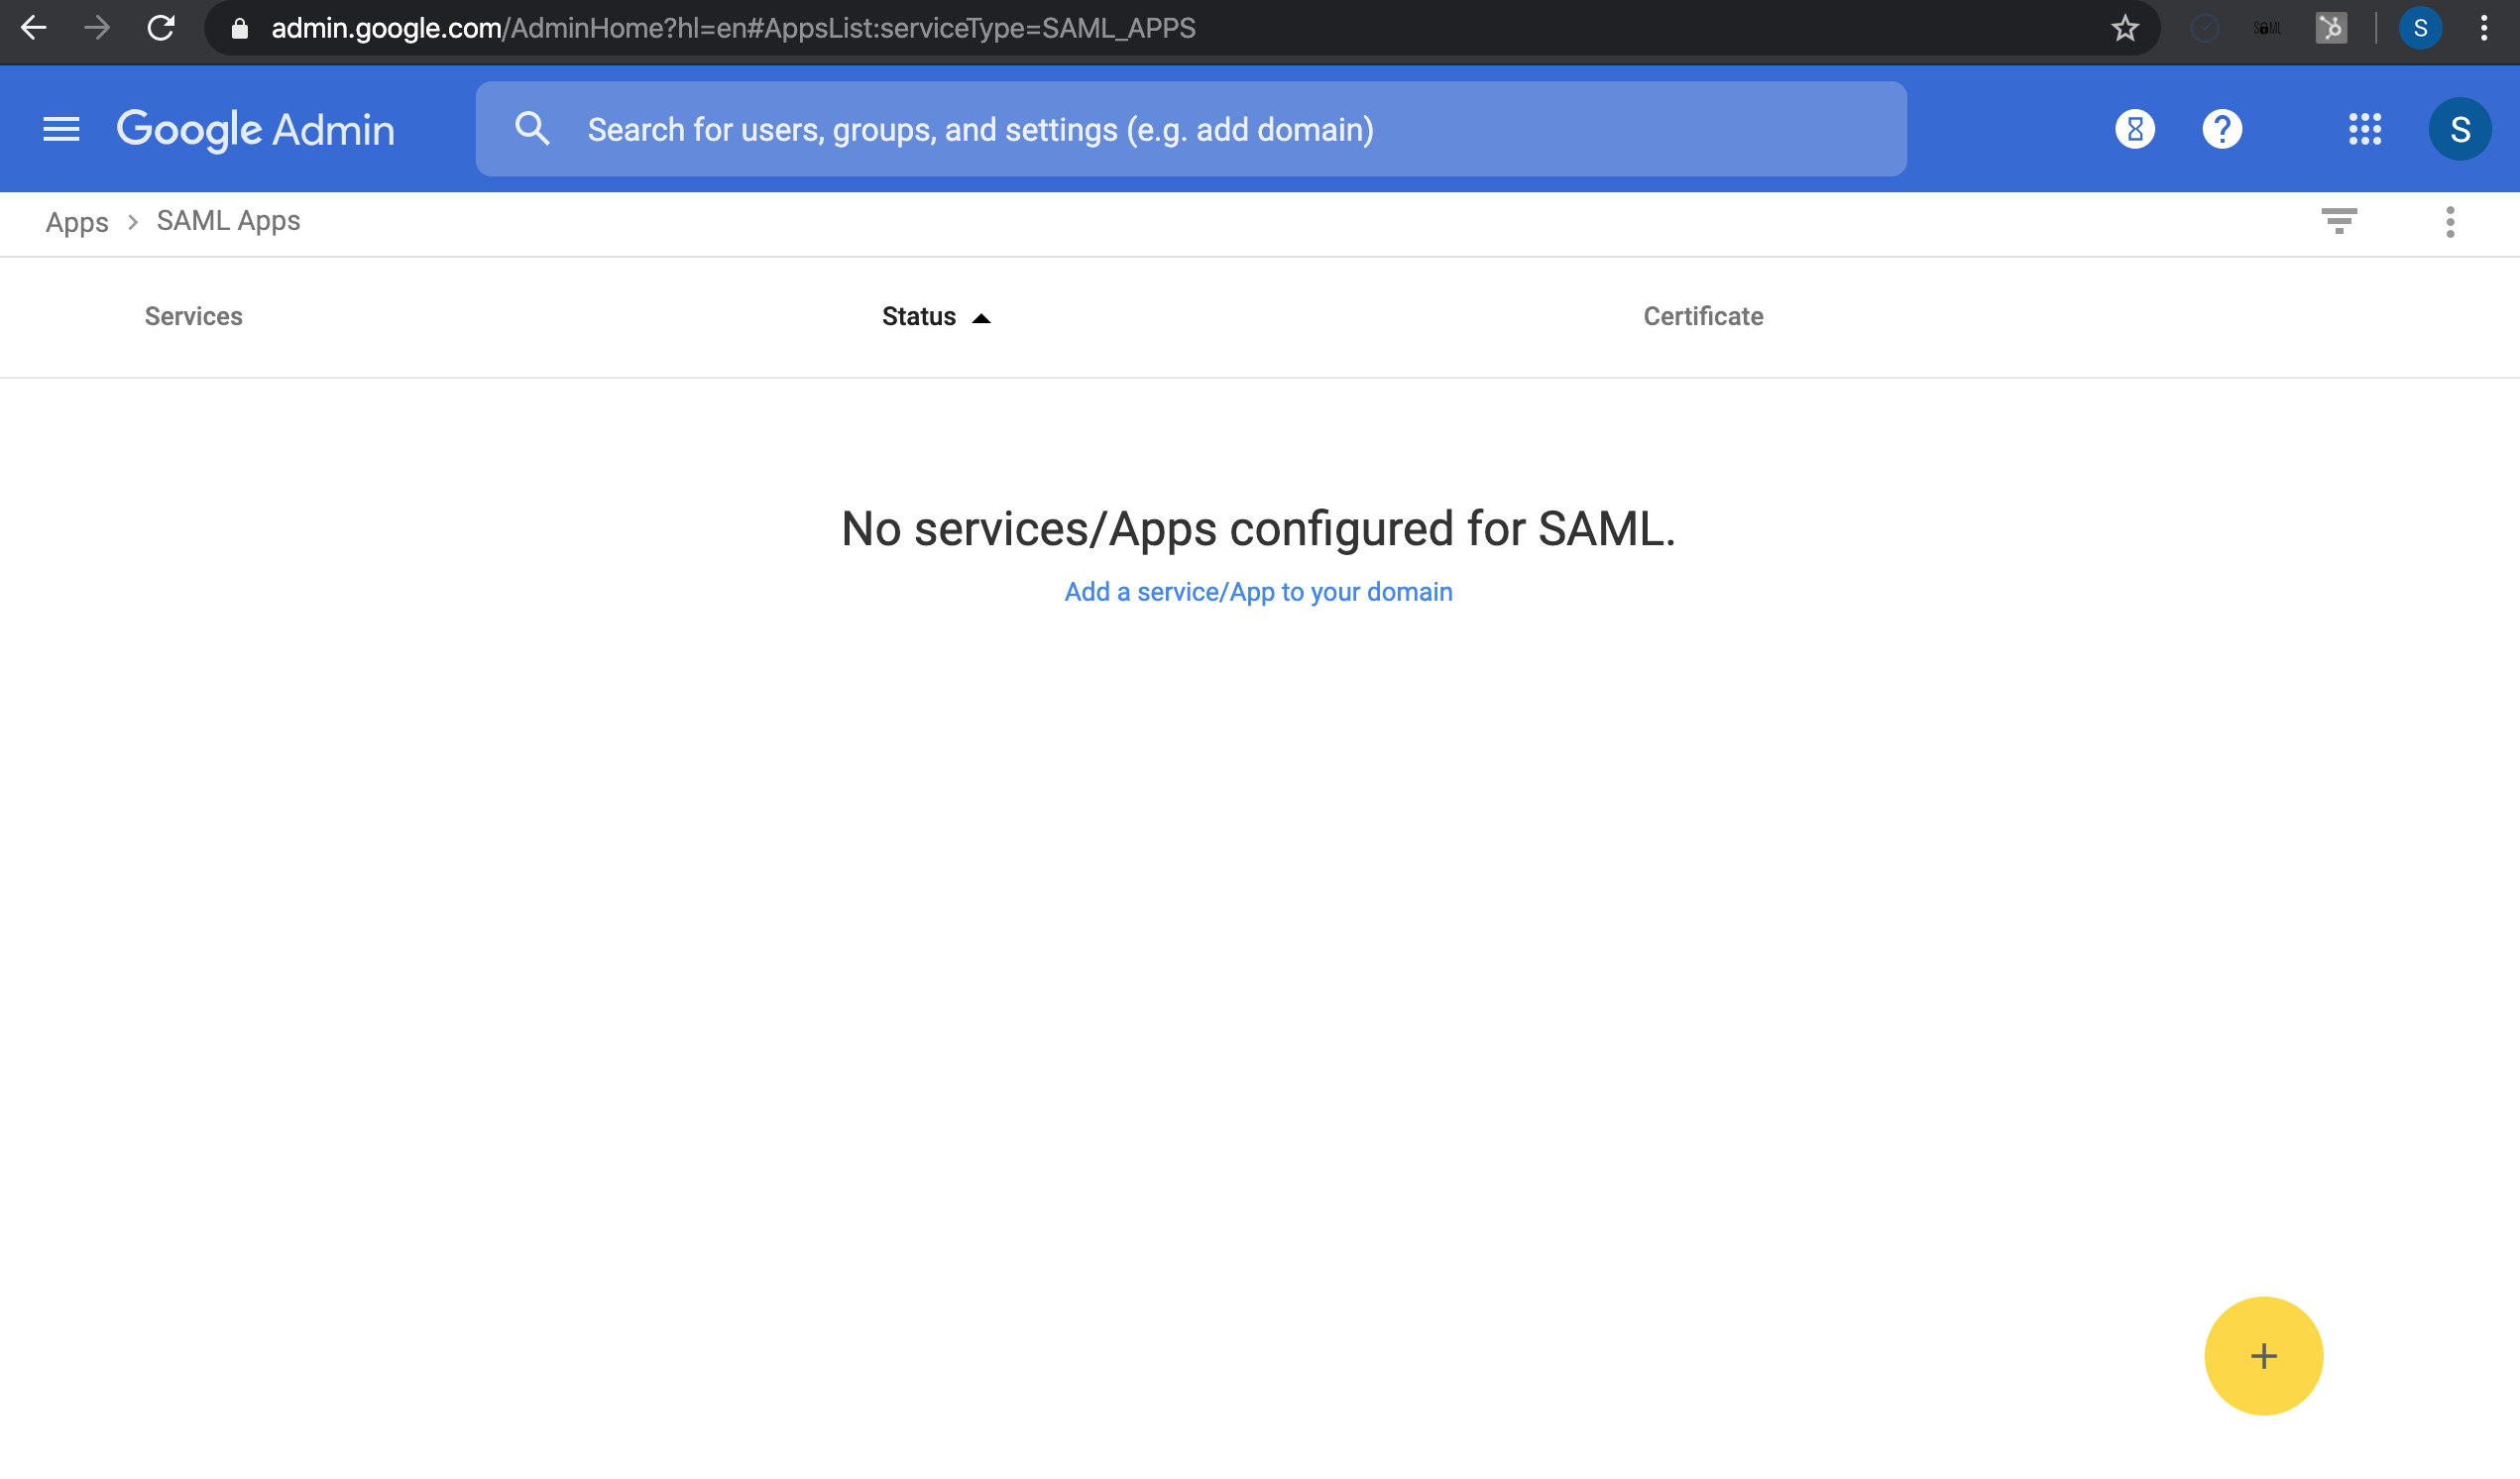Open SAML Apps breadcrumb dropdown
This screenshot has height=1479, width=2520.
coord(227,222)
